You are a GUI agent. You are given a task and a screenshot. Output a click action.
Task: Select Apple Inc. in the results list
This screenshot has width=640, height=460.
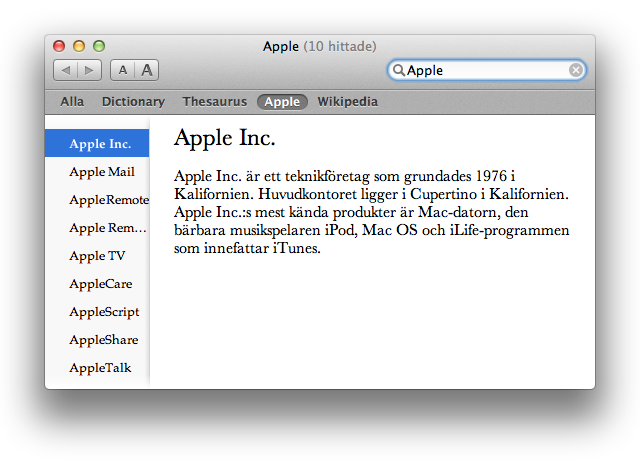click(97, 143)
